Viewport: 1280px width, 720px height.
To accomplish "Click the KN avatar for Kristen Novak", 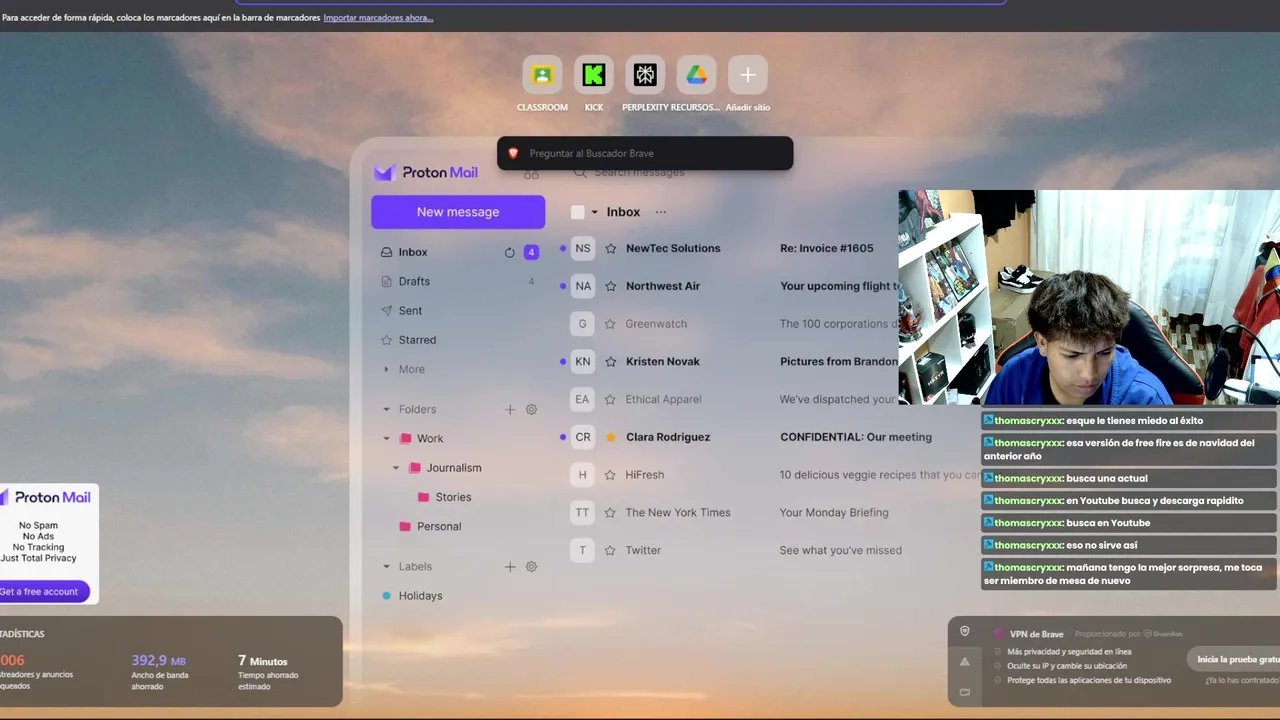I will click(583, 361).
